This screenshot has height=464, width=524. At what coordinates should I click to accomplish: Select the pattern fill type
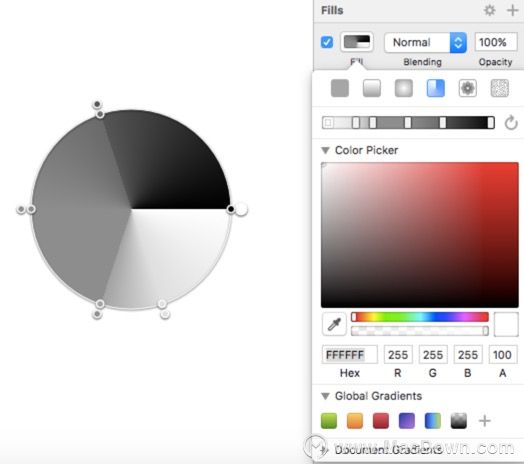pos(468,88)
